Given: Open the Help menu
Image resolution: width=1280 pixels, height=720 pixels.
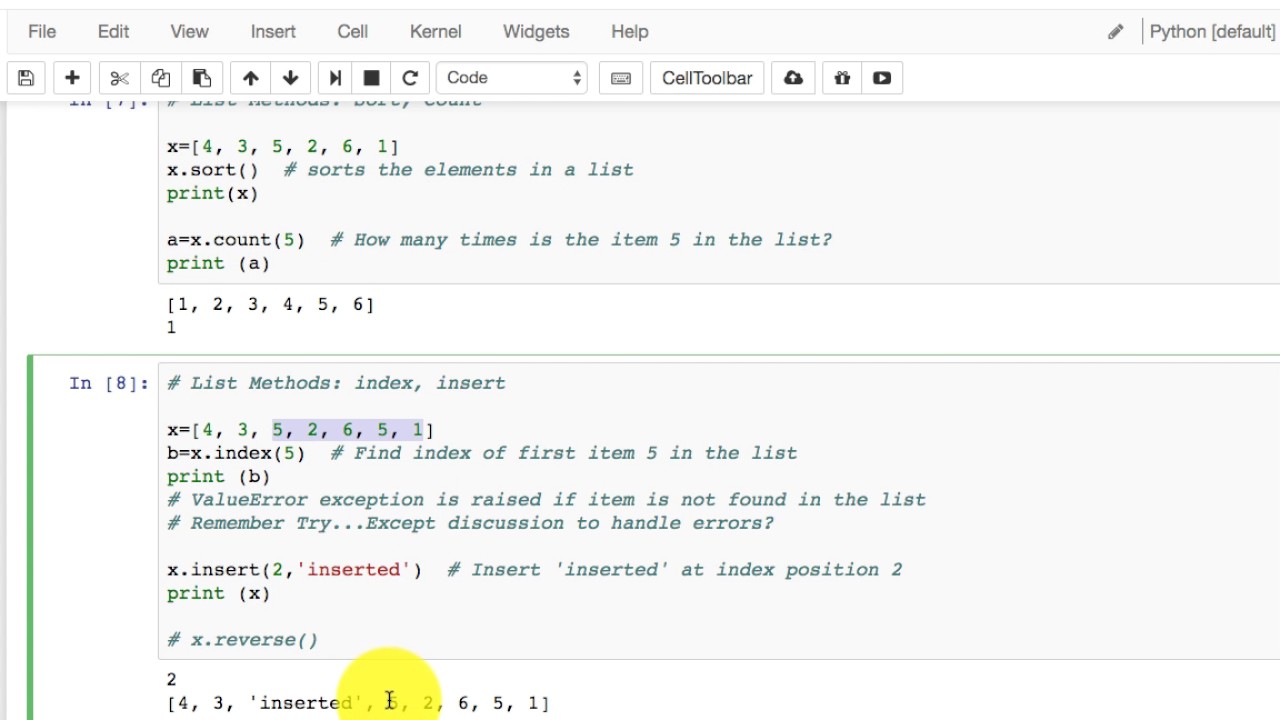Looking at the screenshot, I should [x=630, y=32].
